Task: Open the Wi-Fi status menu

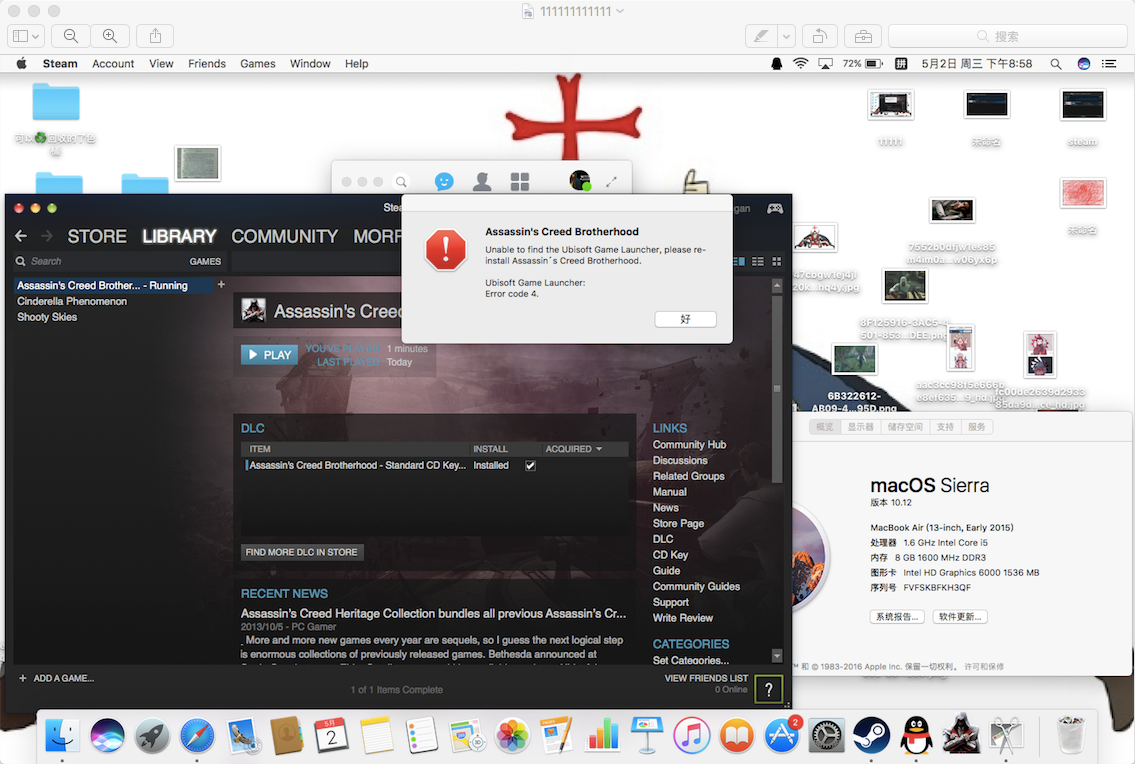Action: tap(800, 64)
